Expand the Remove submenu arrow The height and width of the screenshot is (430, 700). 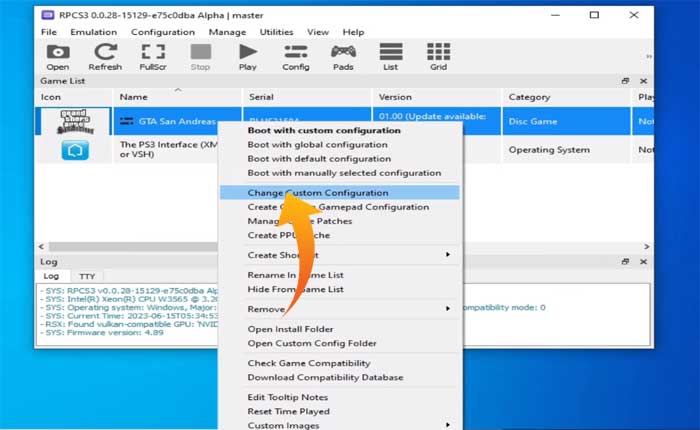pyautogui.click(x=447, y=309)
